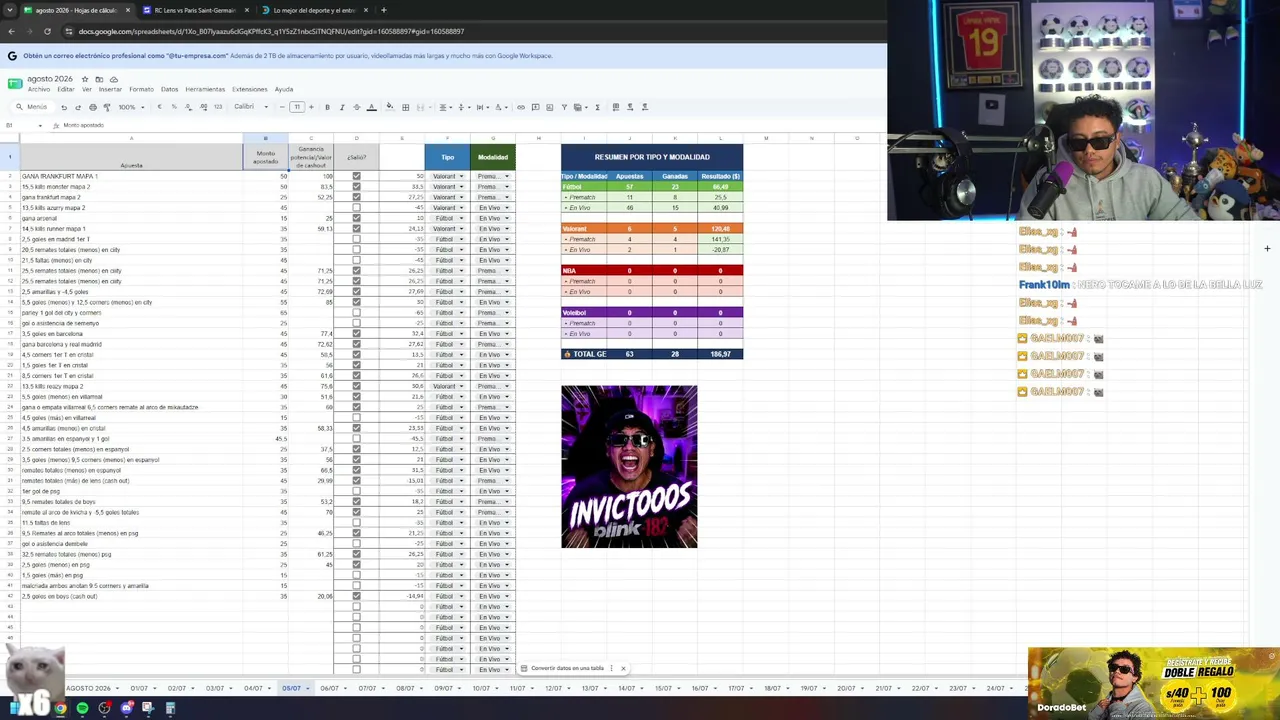Image resolution: width=1280 pixels, height=720 pixels.
Task: Go back in Chrome
Action: [11, 31]
